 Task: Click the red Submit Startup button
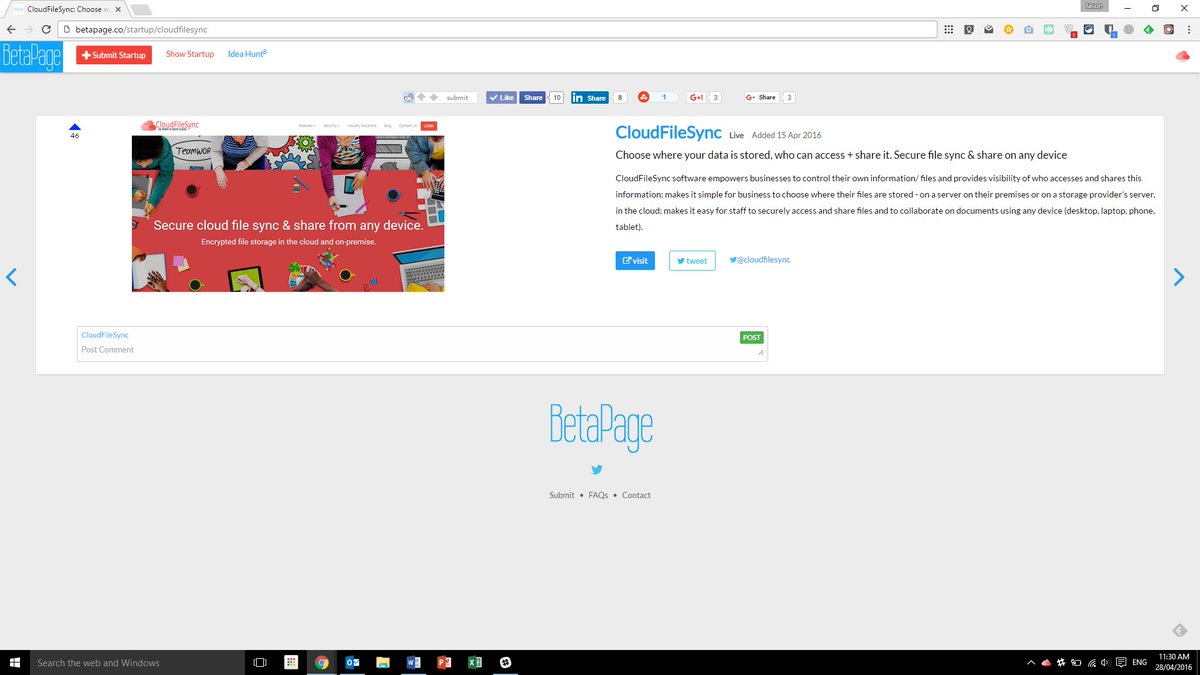point(112,54)
